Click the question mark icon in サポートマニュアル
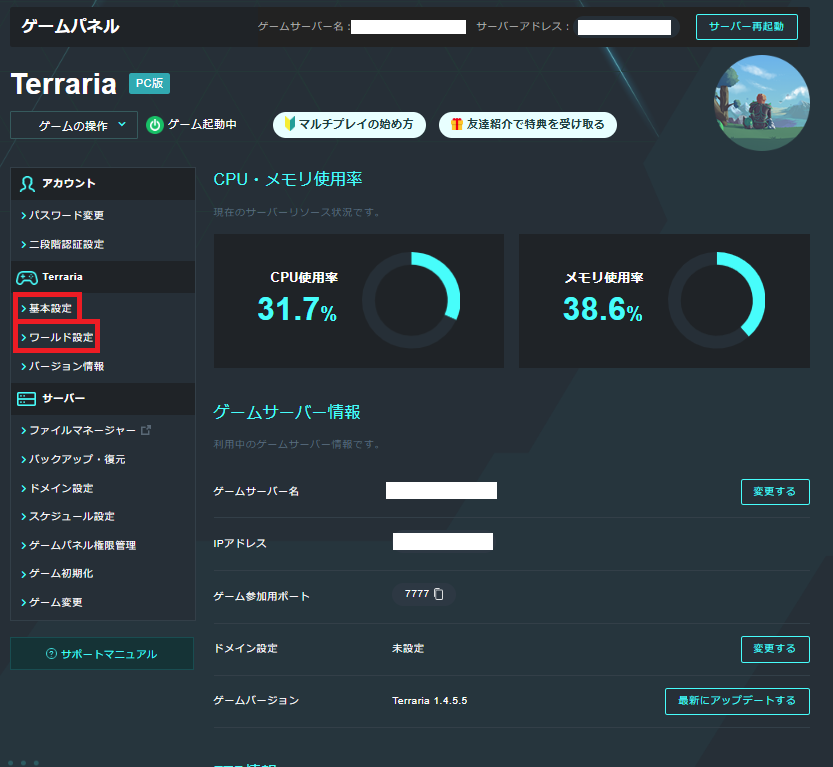 click(x=51, y=654)
